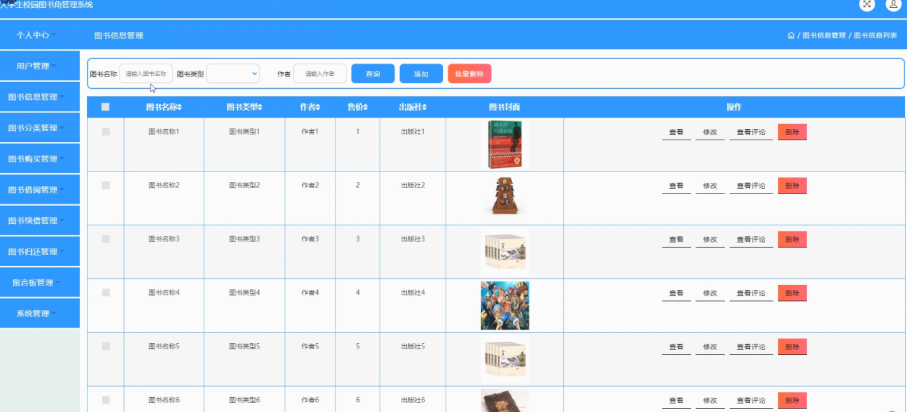Delete the 图书名称3 row
Screen dimensions: 907x412
click(x=792, y=239)
